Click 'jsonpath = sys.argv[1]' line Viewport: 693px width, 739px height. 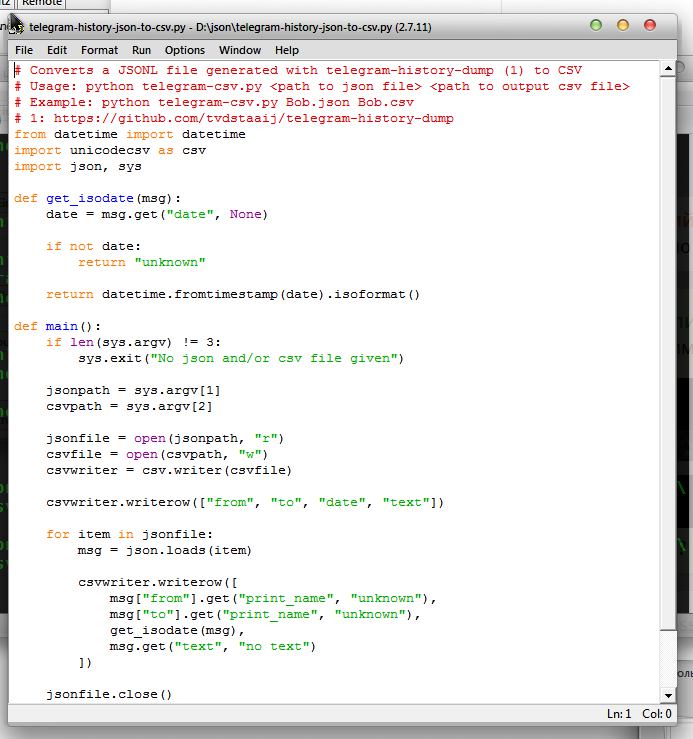(x=133, y=390)
